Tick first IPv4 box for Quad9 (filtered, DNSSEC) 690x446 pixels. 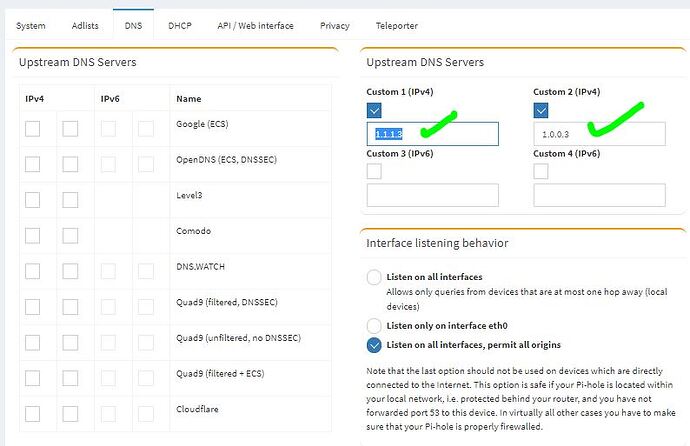pos(33,307)
